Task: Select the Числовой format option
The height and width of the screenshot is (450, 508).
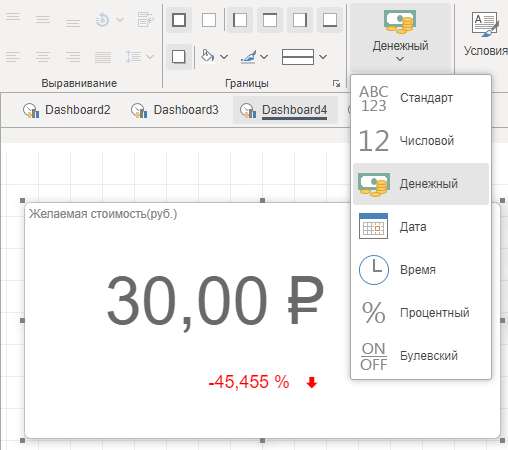Action: pos(421,141)
